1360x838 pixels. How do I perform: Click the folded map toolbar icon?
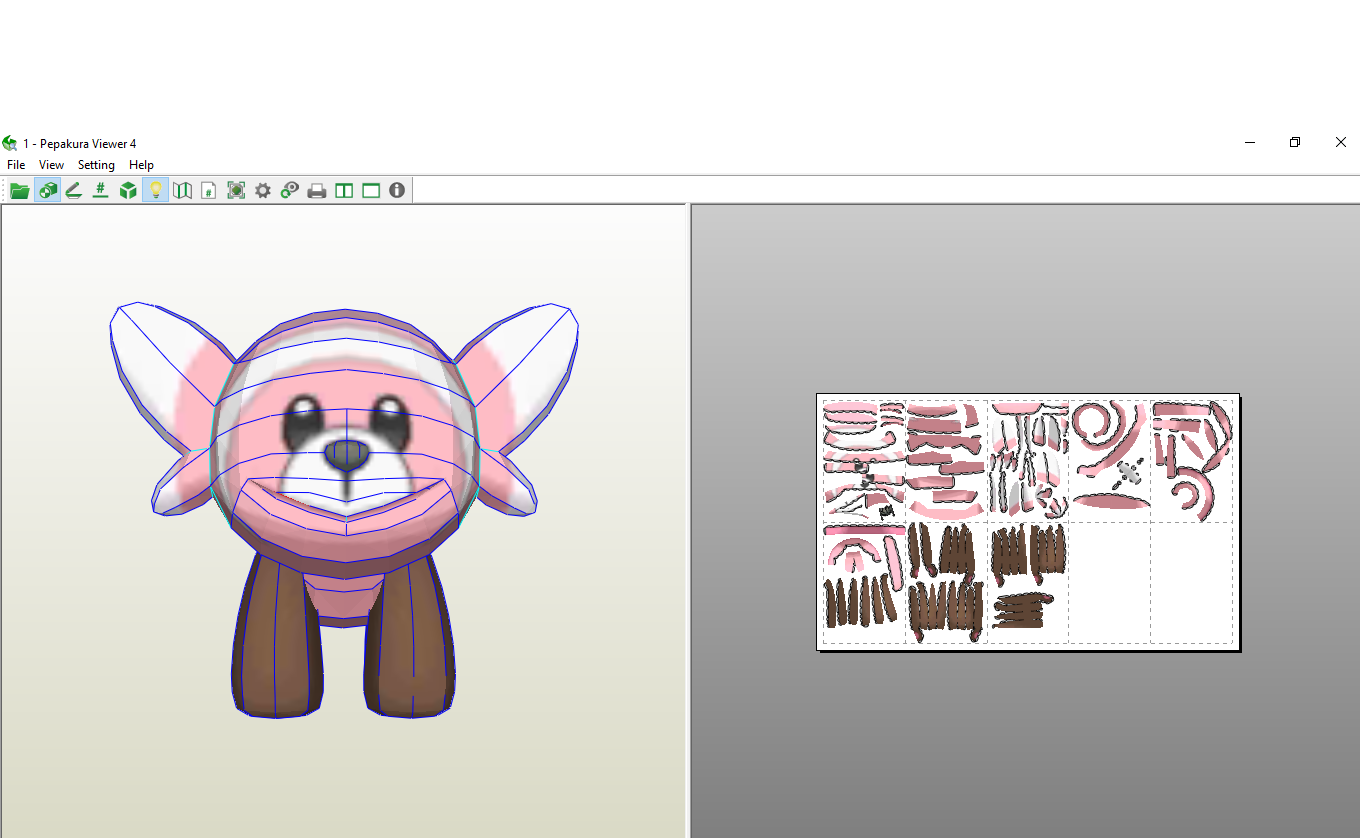pyautogui.click(x=182, y=190)
